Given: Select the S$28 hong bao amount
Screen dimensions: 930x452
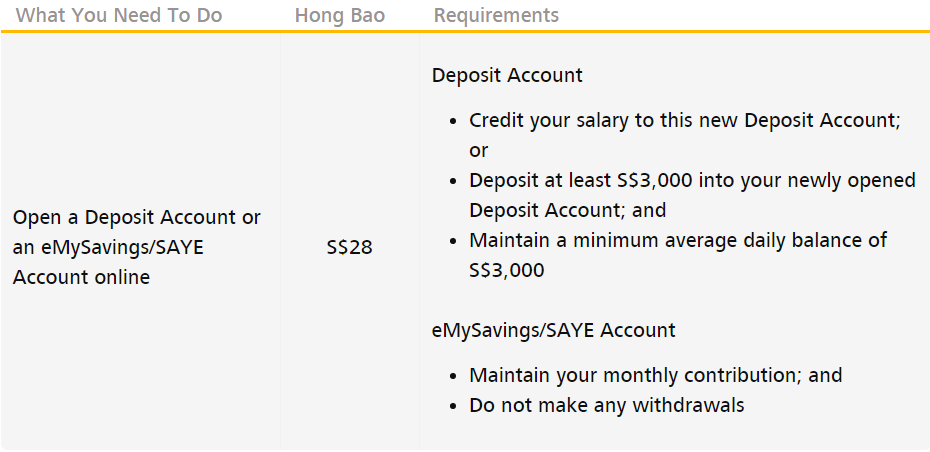Looking at the screenshot, I should pos(349,247).
